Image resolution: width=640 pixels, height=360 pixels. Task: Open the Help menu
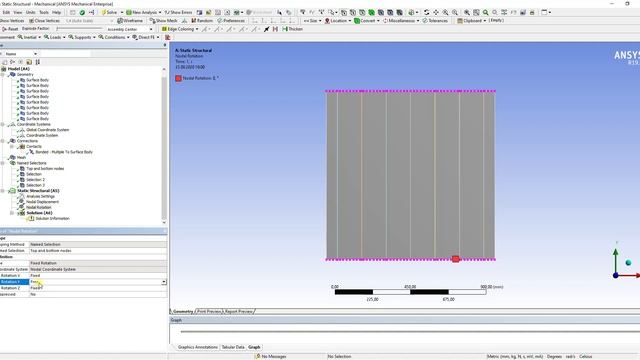(x=56, y=12)
